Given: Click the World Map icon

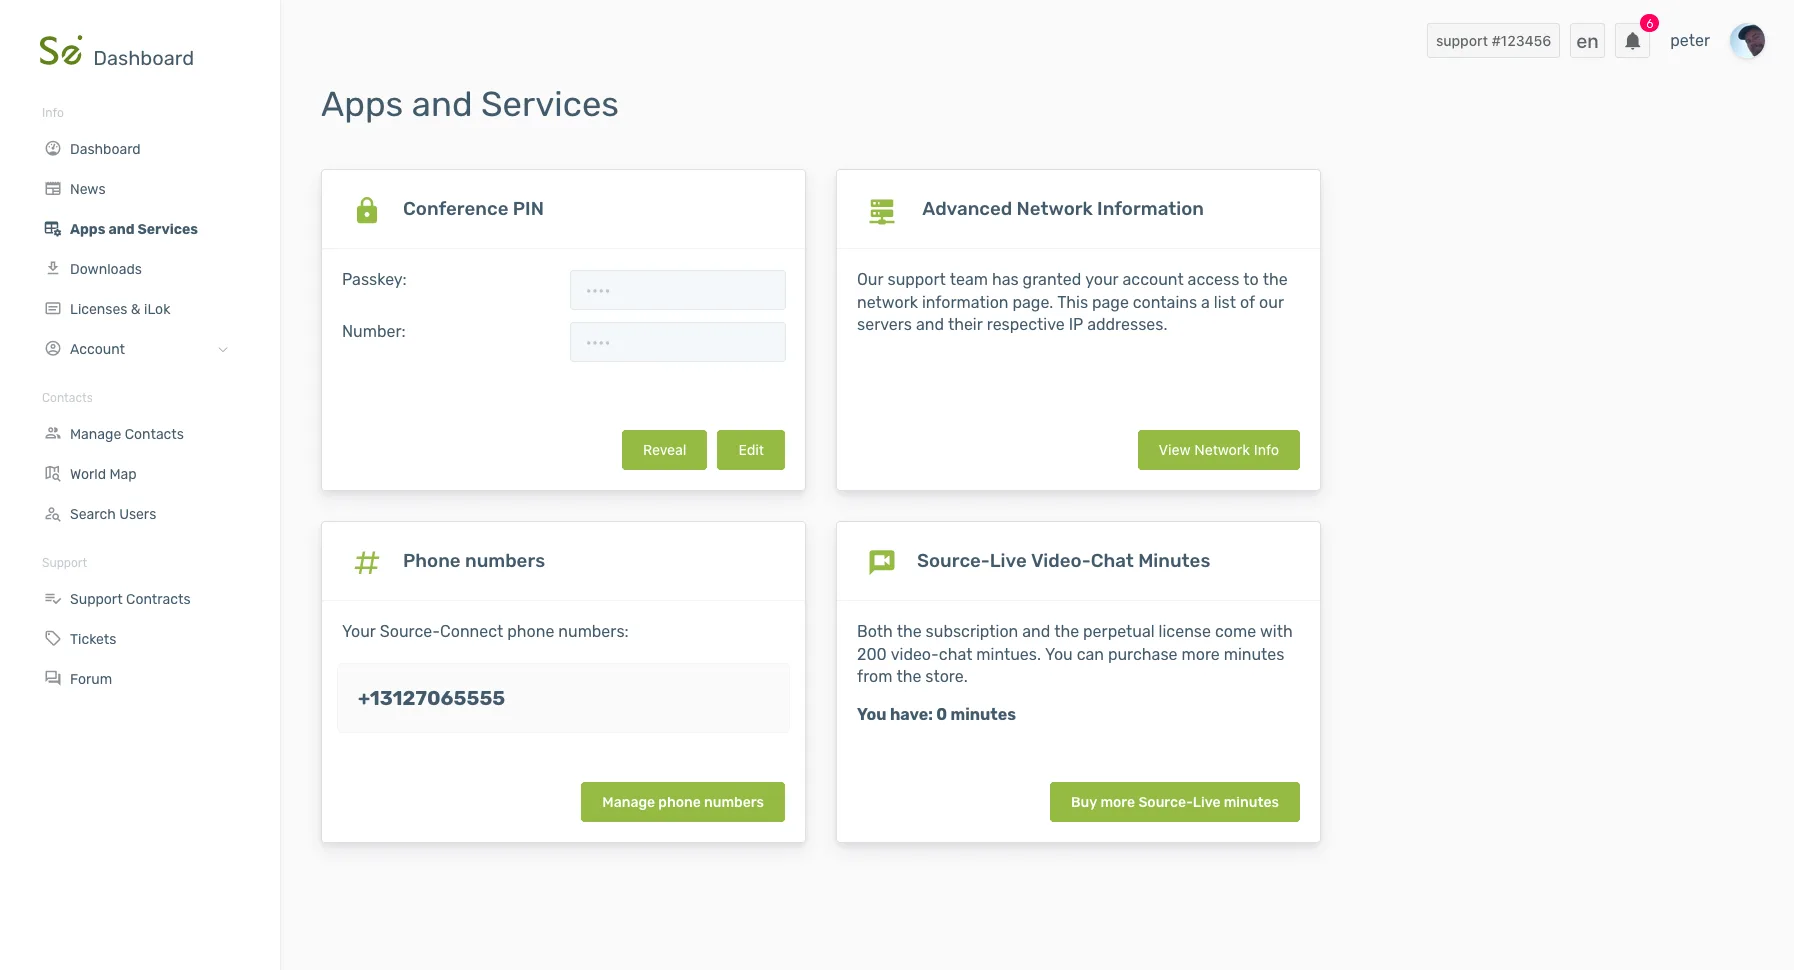Looking at the screenshot, I should pos(53,473).
